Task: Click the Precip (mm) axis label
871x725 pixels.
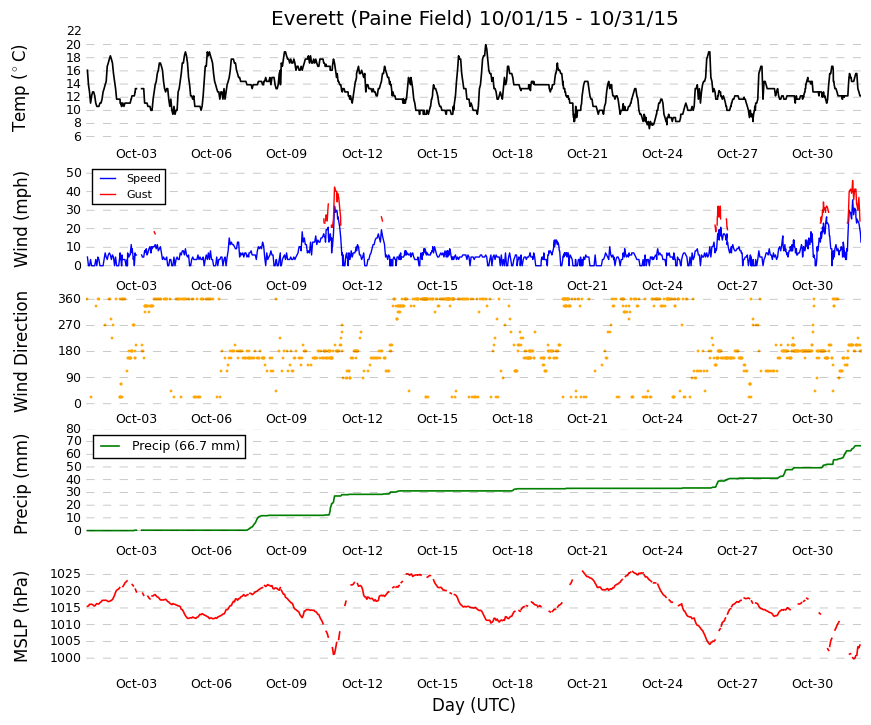Action: coord(20,484)
